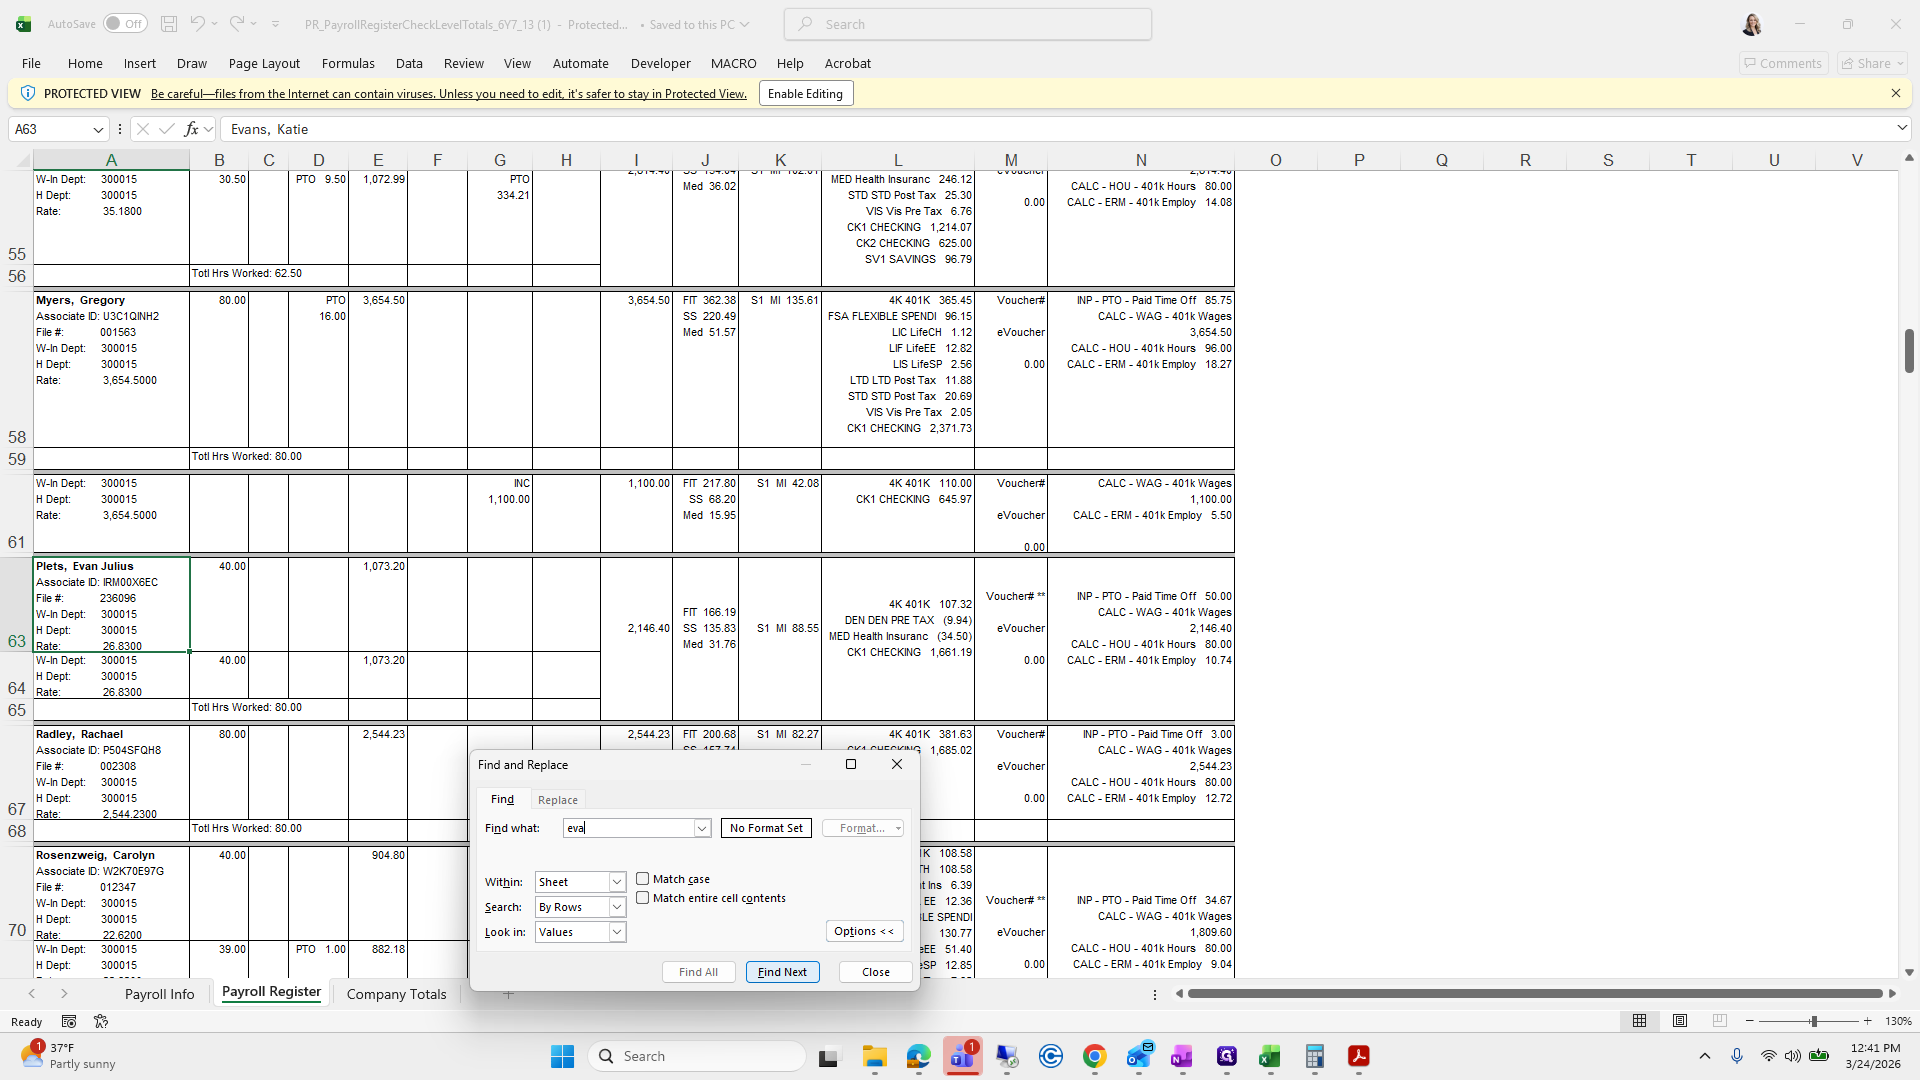
Task: Enable Match case checkbox
Action: pos(643,879)
